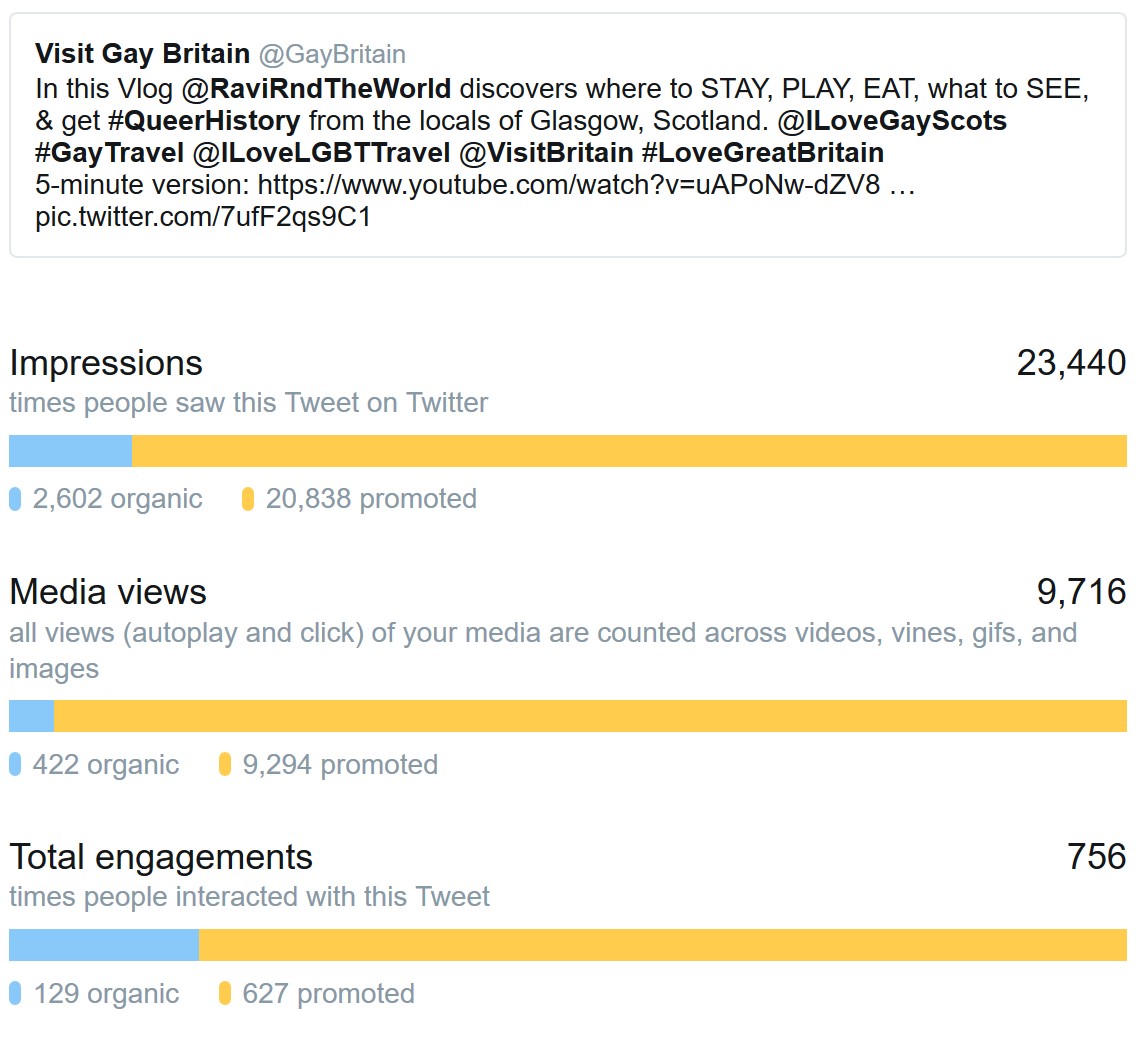Click blue organic segment of Media views bar
The image size is (1144, 1048).
[x=31, y=716]
